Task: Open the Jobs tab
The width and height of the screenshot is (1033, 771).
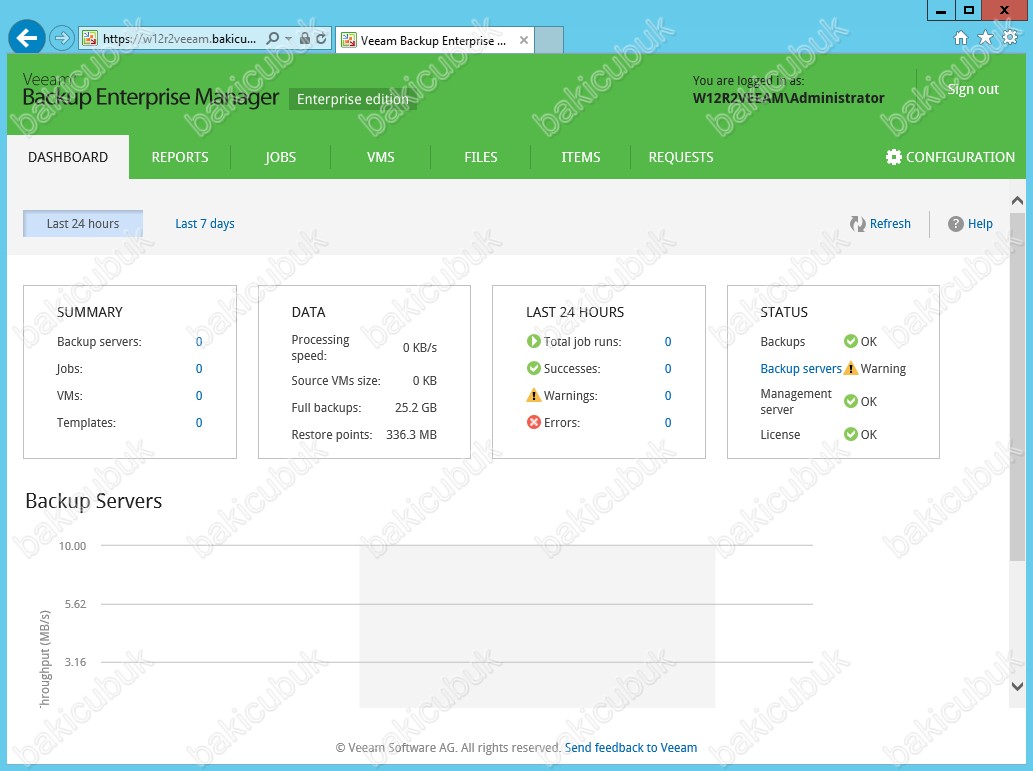Action: (281, 157)
